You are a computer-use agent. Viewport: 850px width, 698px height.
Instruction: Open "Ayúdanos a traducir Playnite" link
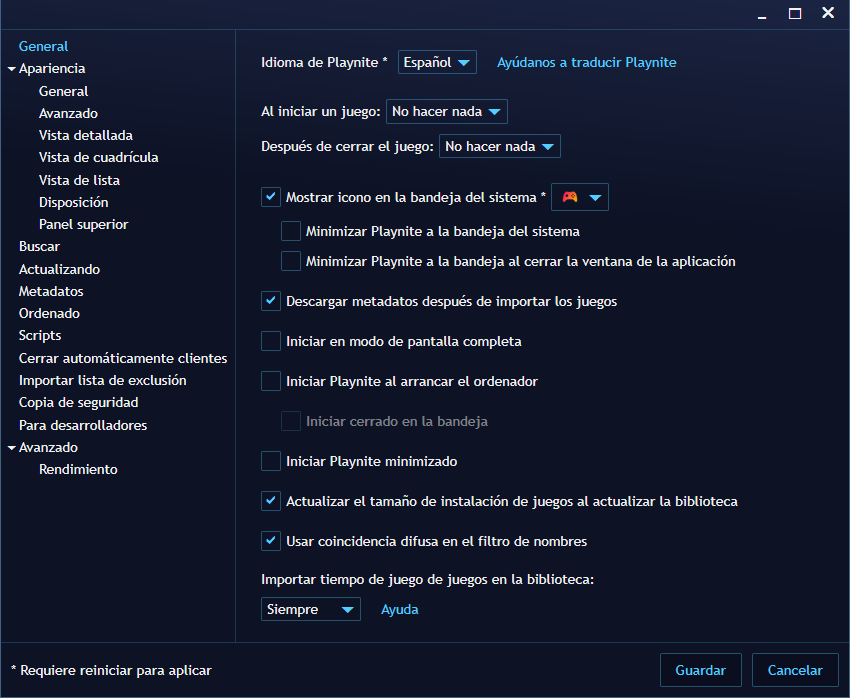point(587,62)
